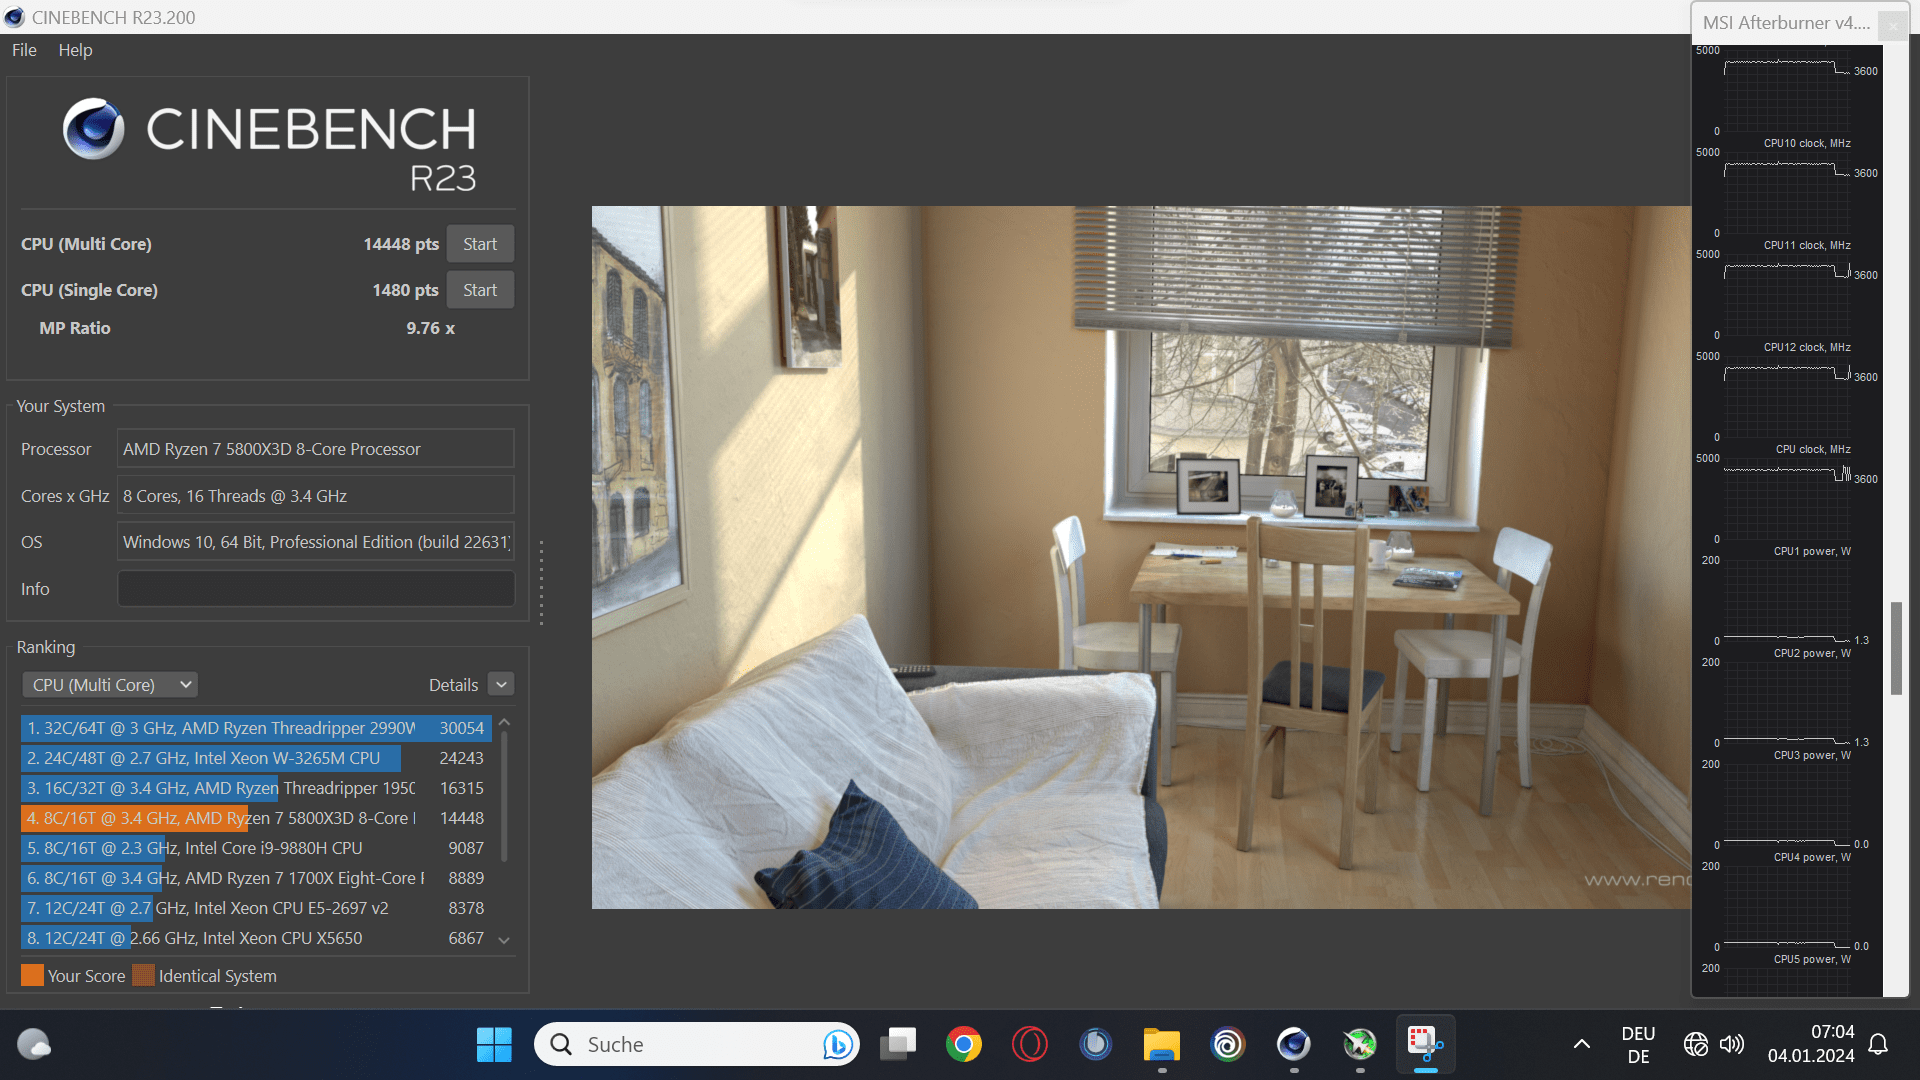
Task: Click the Details label in Ranking
Action: pos(453,685)
